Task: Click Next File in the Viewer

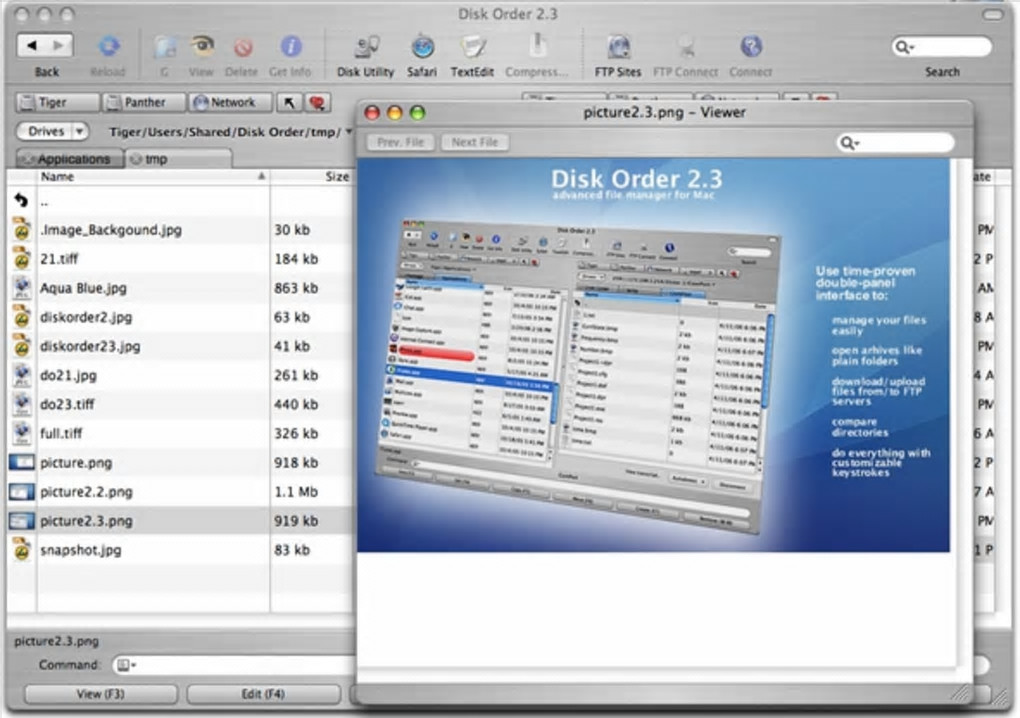Action: 475,142
